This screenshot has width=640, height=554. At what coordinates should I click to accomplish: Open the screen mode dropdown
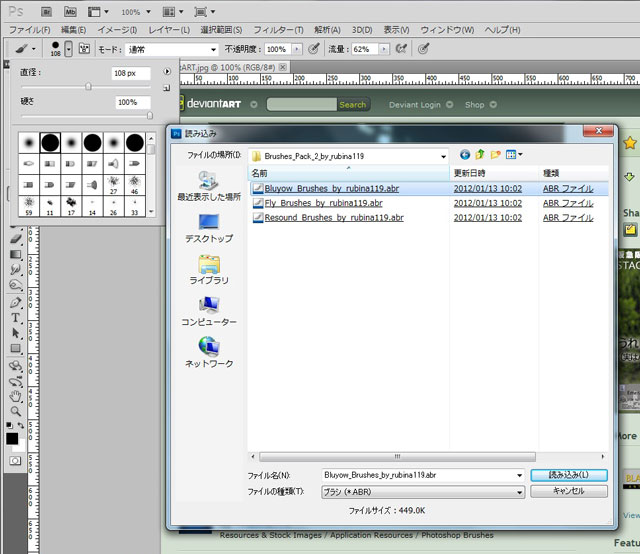204,12
